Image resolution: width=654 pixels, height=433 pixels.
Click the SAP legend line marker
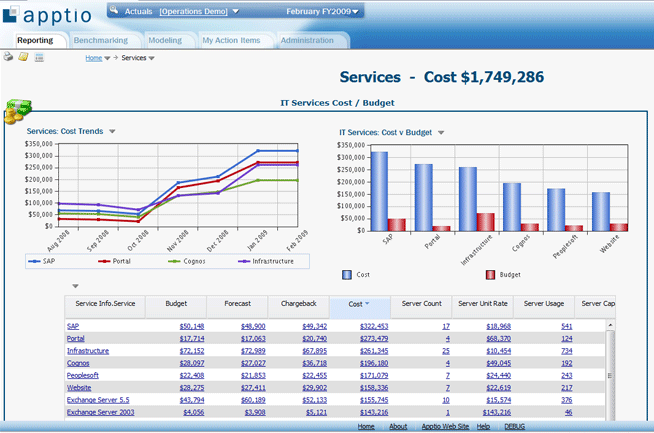(34, 262)
